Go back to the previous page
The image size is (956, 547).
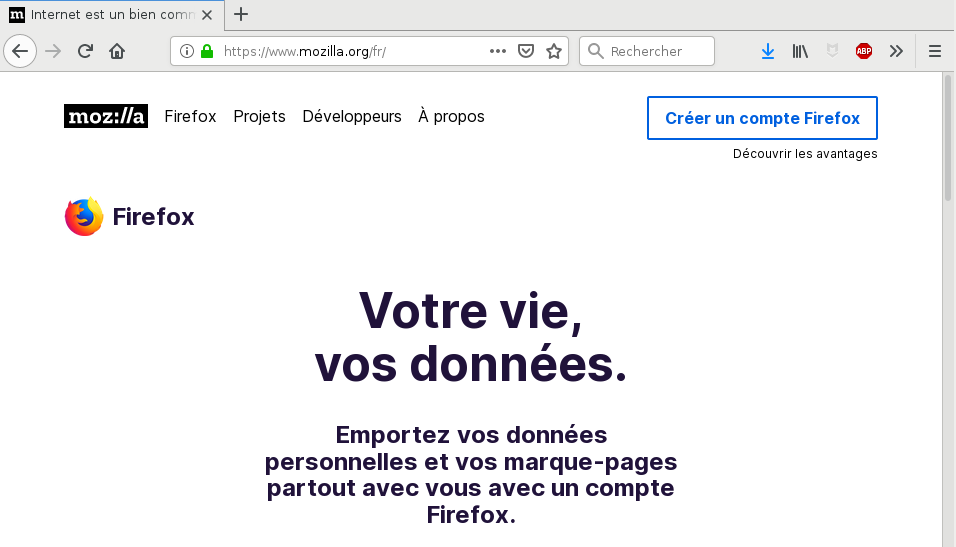(x=20, y=51)
